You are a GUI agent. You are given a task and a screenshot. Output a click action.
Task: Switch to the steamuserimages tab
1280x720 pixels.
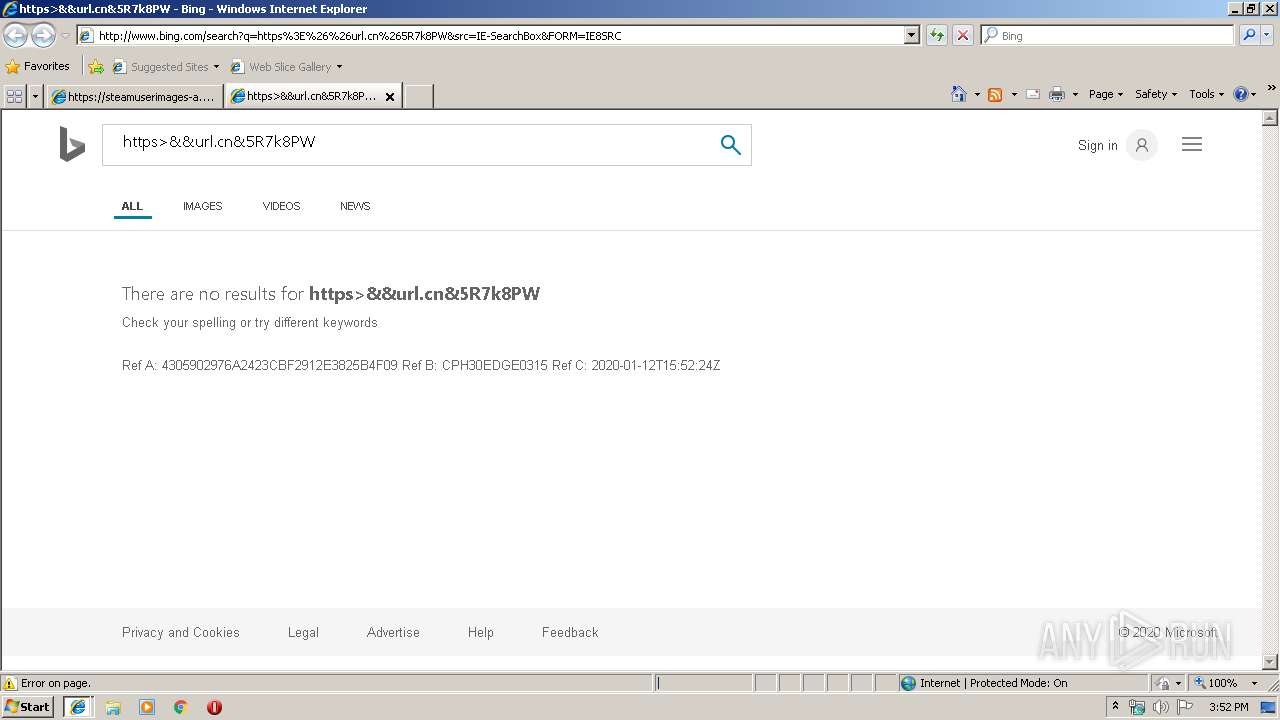(x=135, y=96)
